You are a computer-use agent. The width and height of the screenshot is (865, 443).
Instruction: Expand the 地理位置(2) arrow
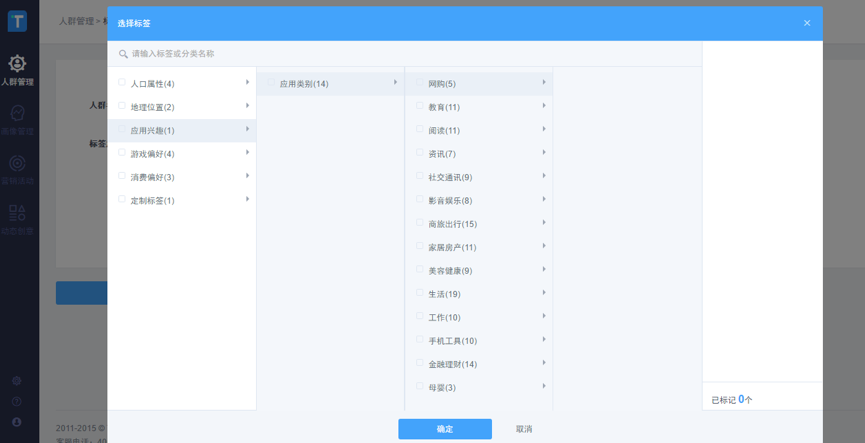[247, 106]
